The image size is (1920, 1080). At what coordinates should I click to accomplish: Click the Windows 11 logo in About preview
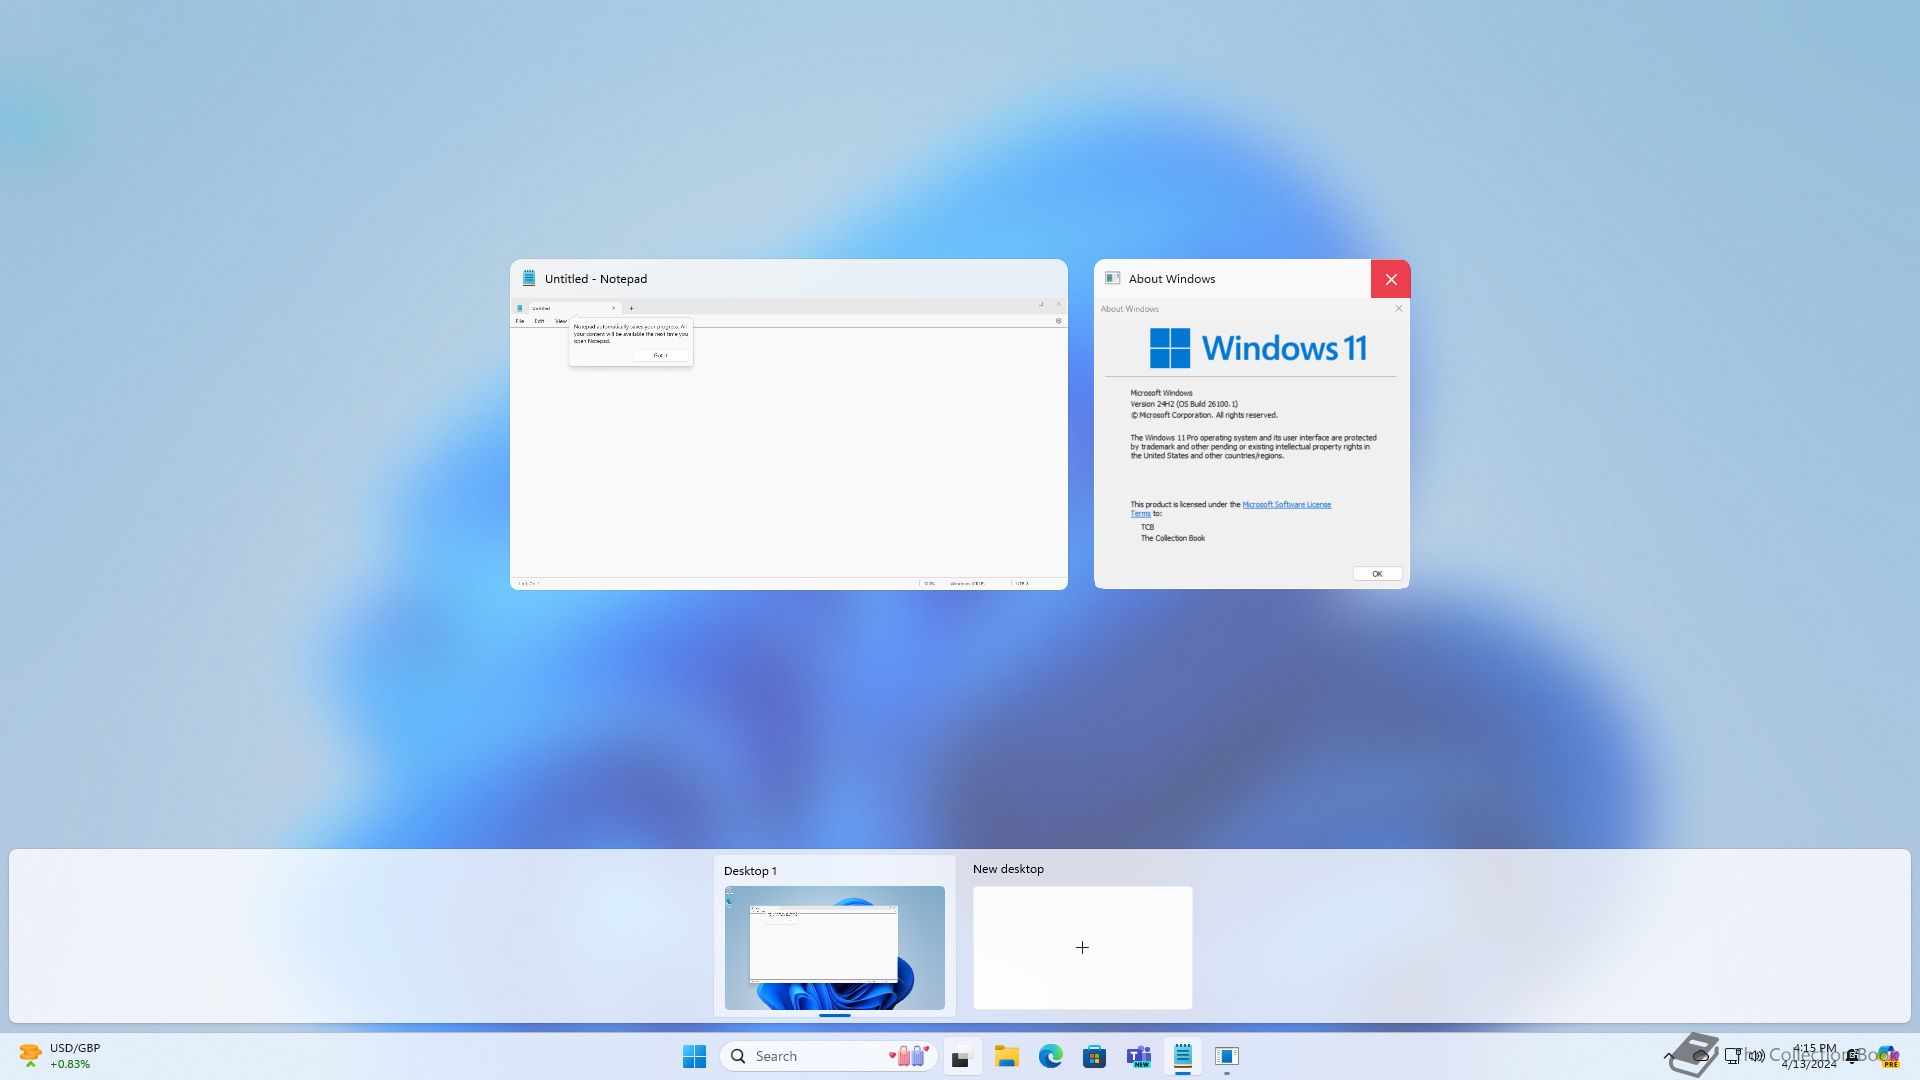(x=1258, y=348)
